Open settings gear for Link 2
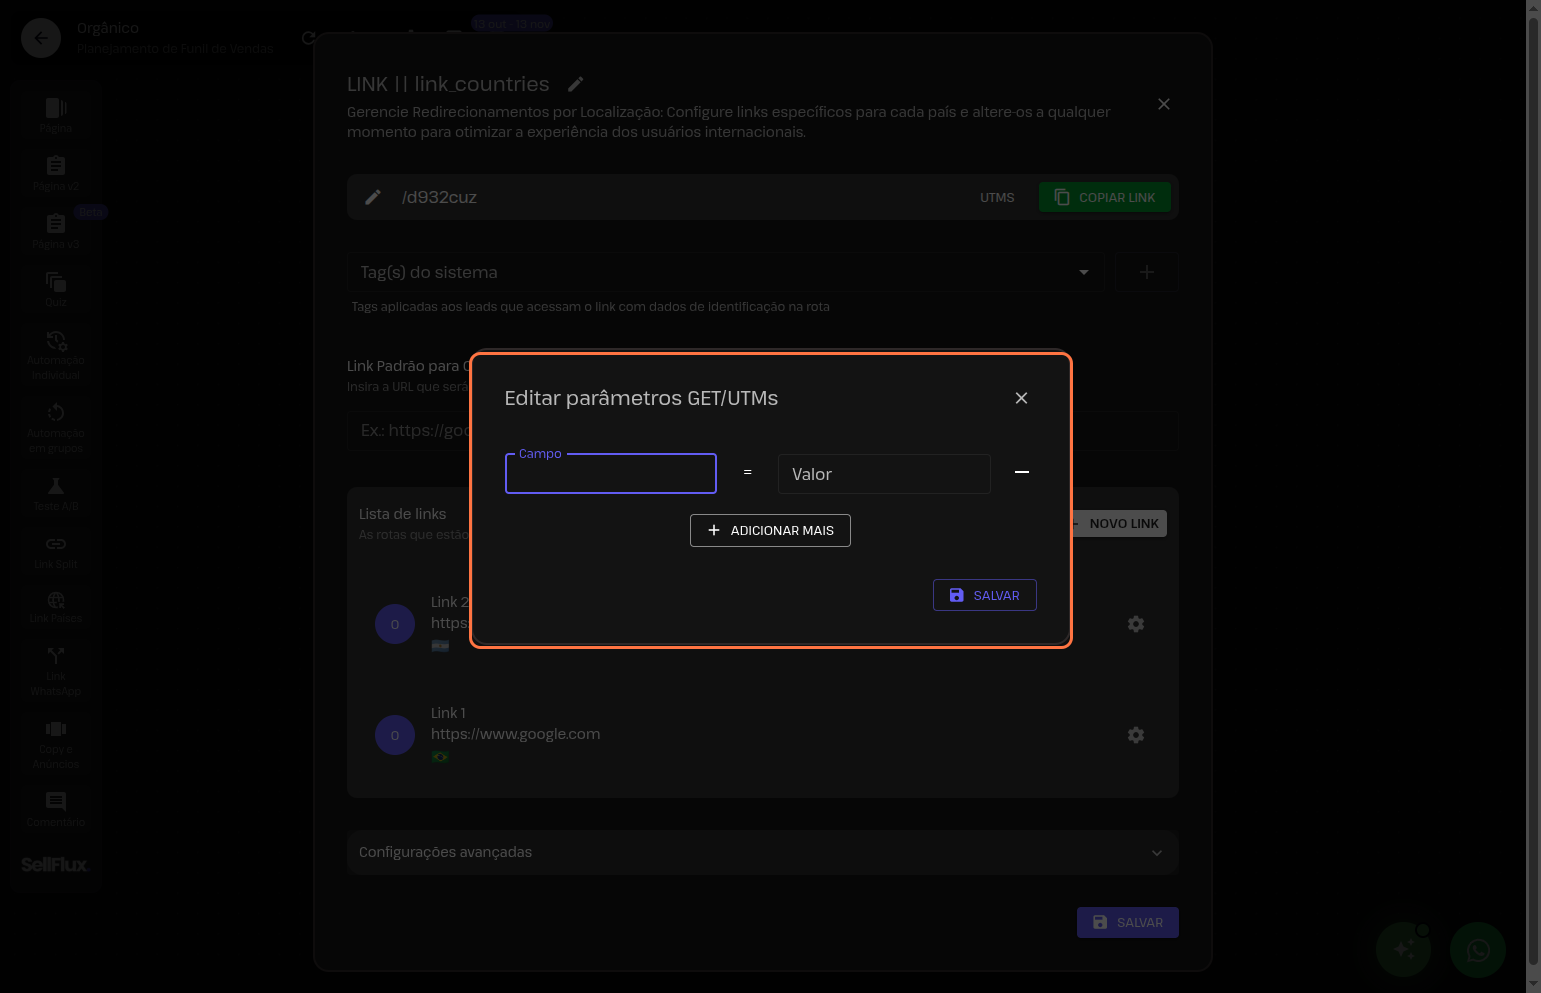 pos(1135,624)
